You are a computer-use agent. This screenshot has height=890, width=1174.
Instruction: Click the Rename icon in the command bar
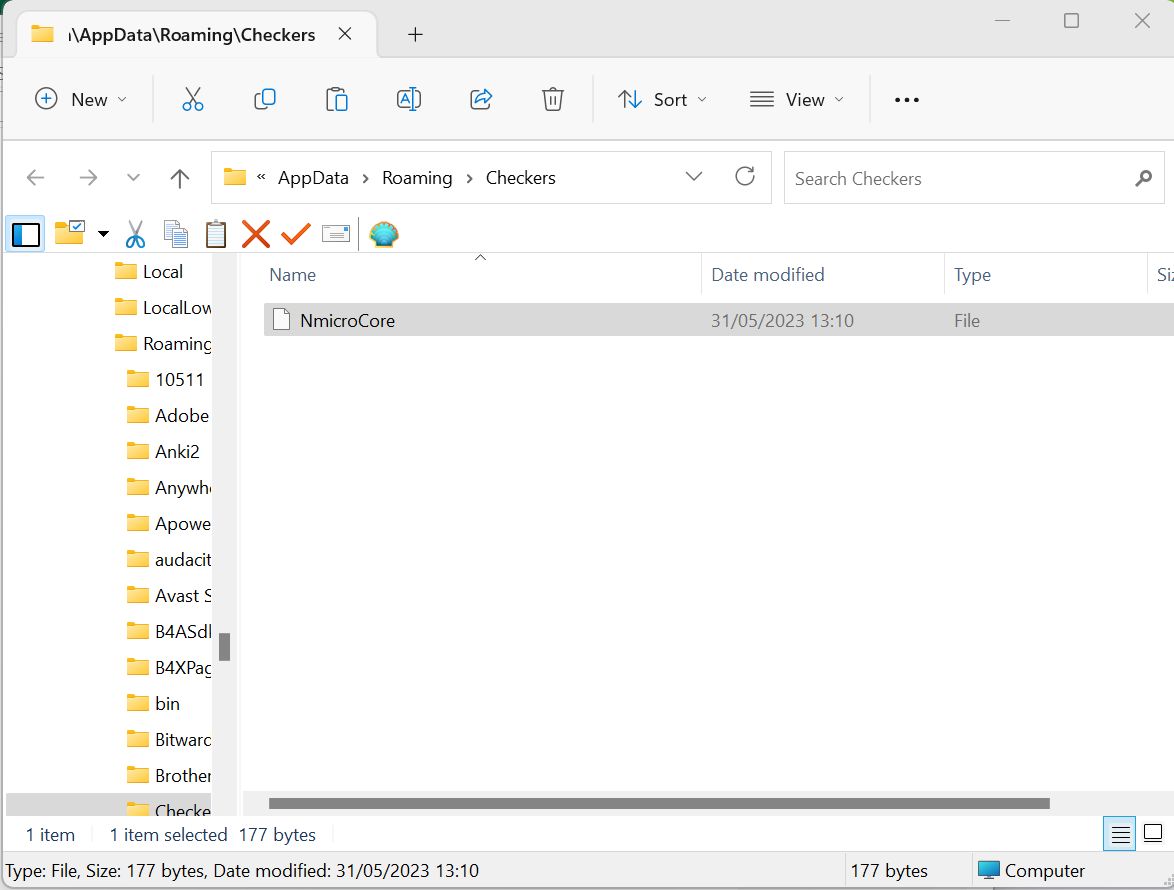pyautogui.click(x=408, y=100)
